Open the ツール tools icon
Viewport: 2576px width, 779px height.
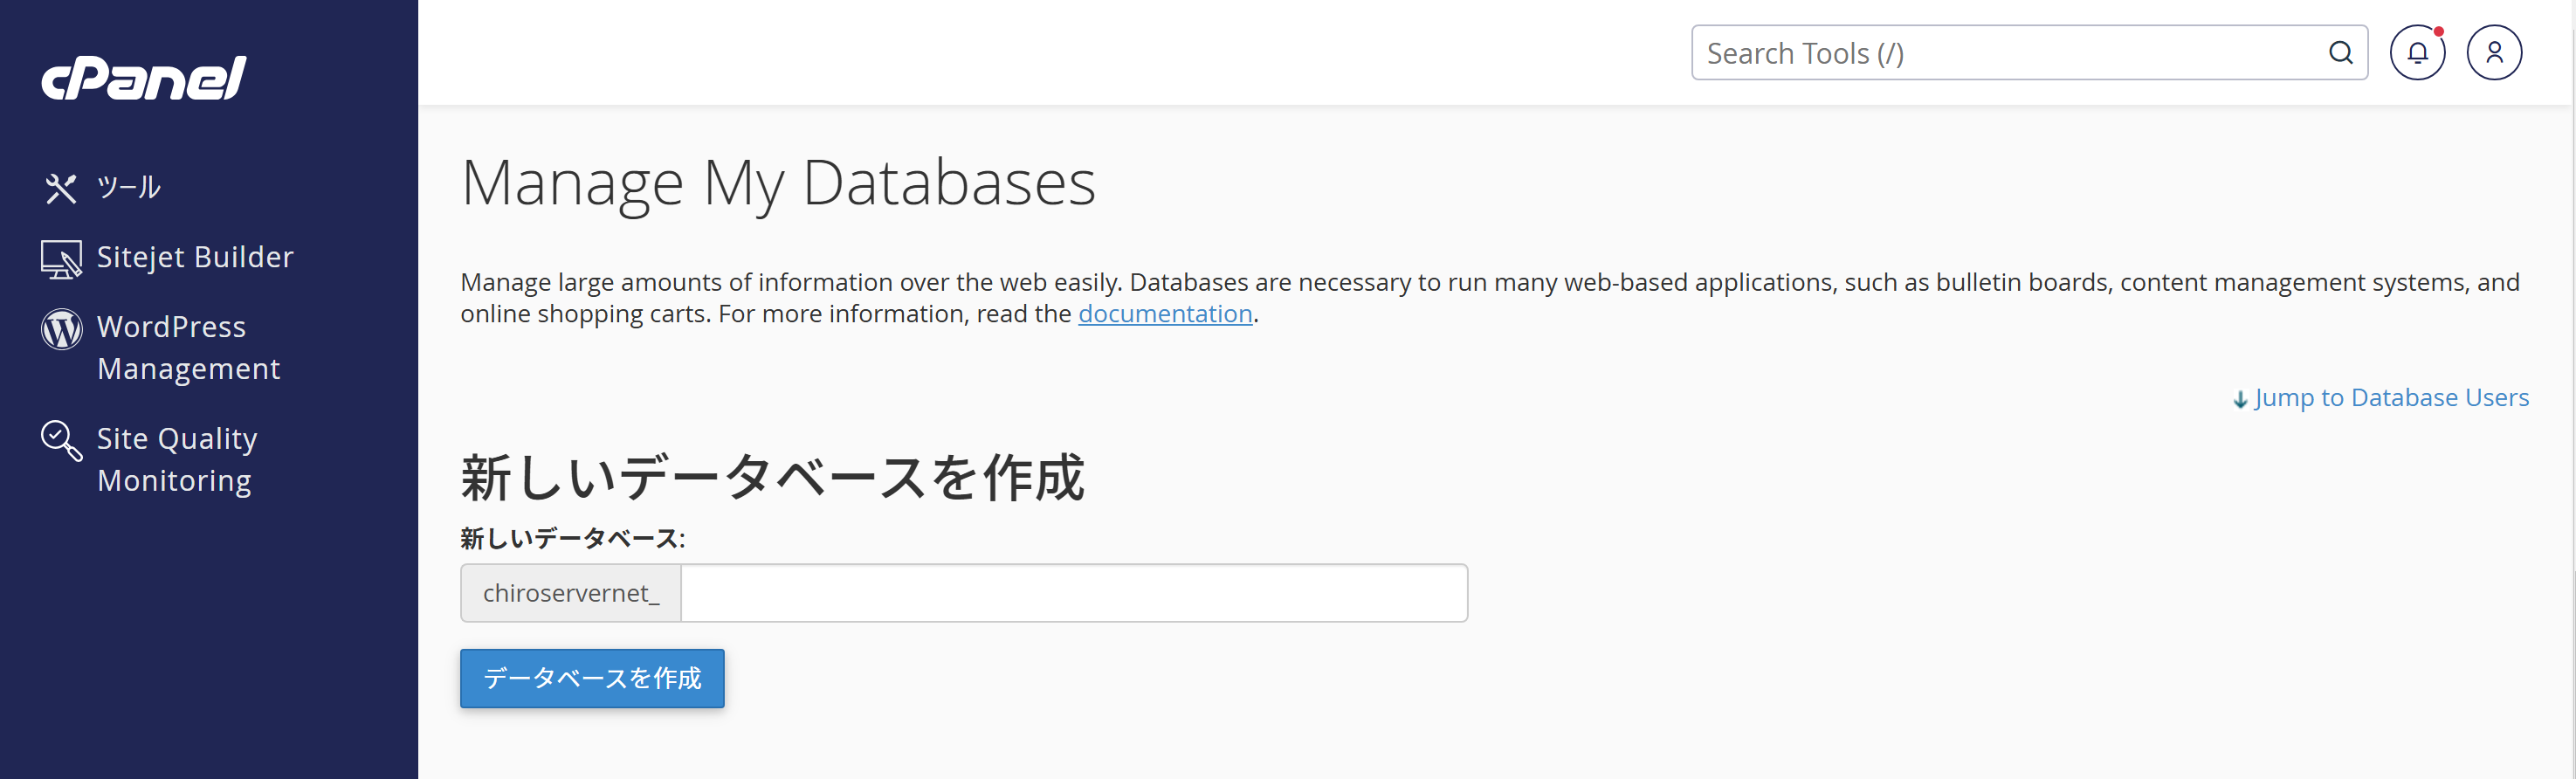click(x=61, y=187)
